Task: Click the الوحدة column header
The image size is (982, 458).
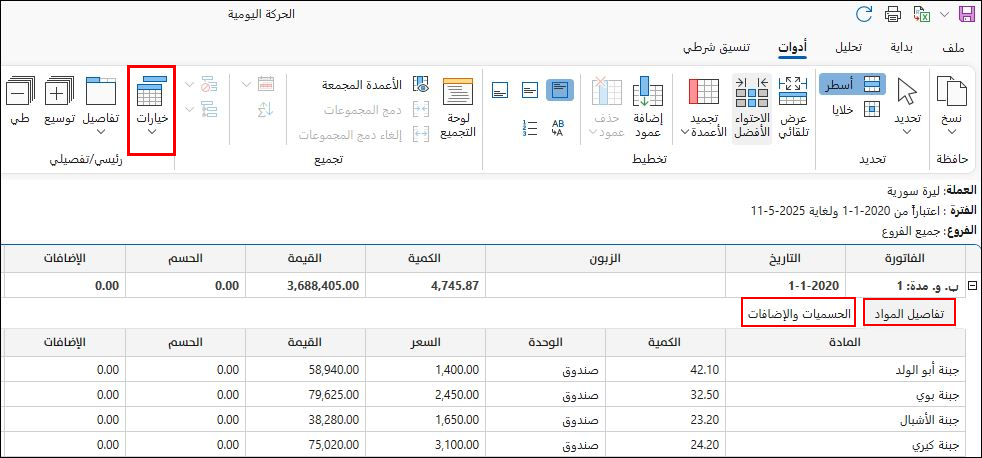Action: point(545,343)
